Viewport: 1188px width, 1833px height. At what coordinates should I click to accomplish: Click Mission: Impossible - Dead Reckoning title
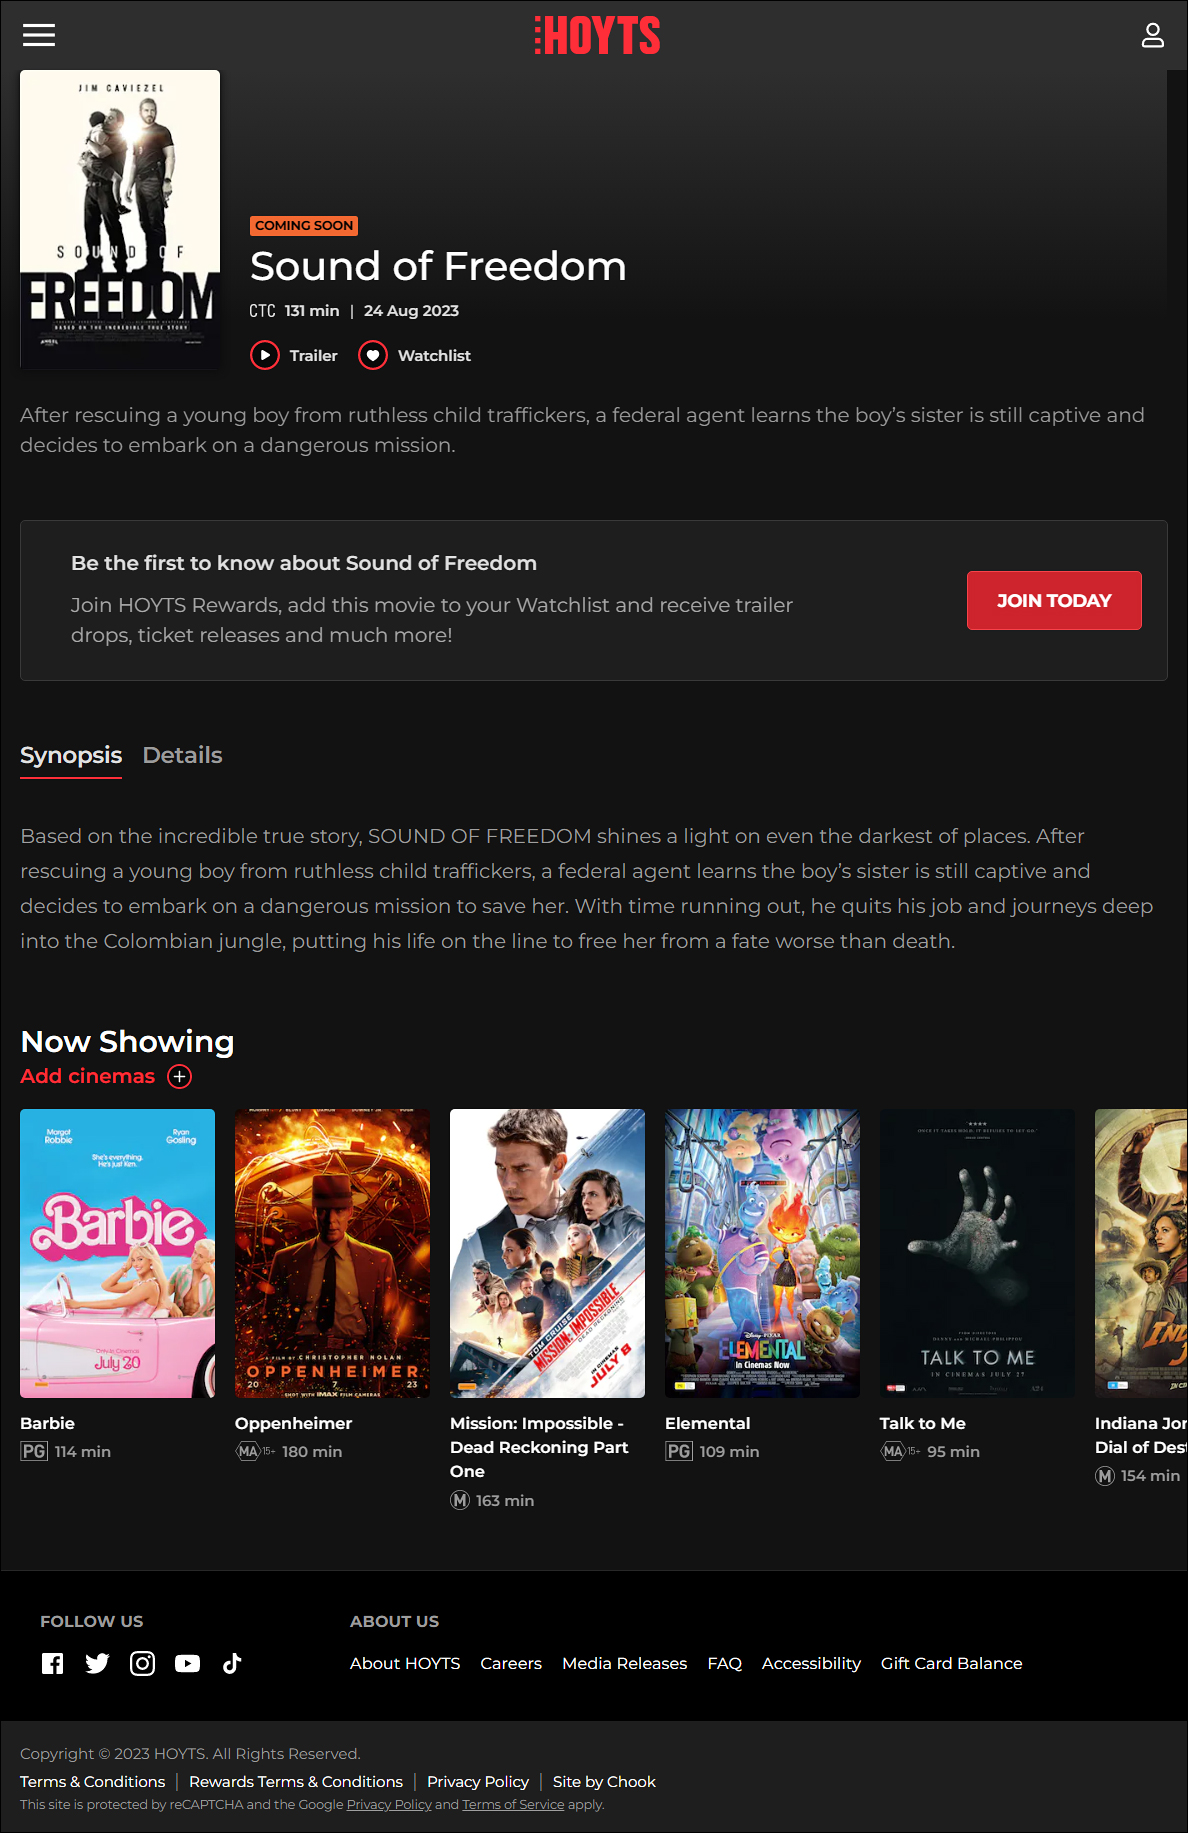[539, 1447]
